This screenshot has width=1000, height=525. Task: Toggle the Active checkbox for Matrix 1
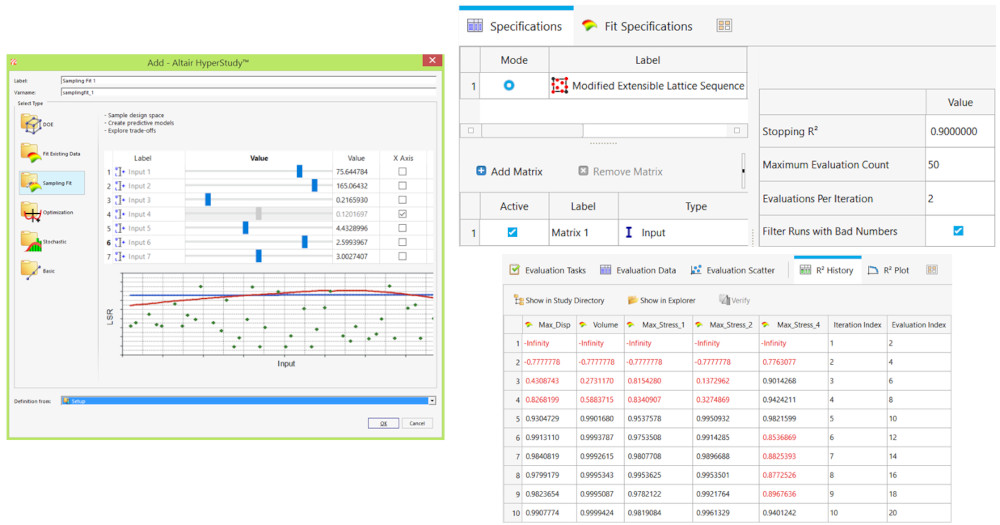click(x=512, y=233)
